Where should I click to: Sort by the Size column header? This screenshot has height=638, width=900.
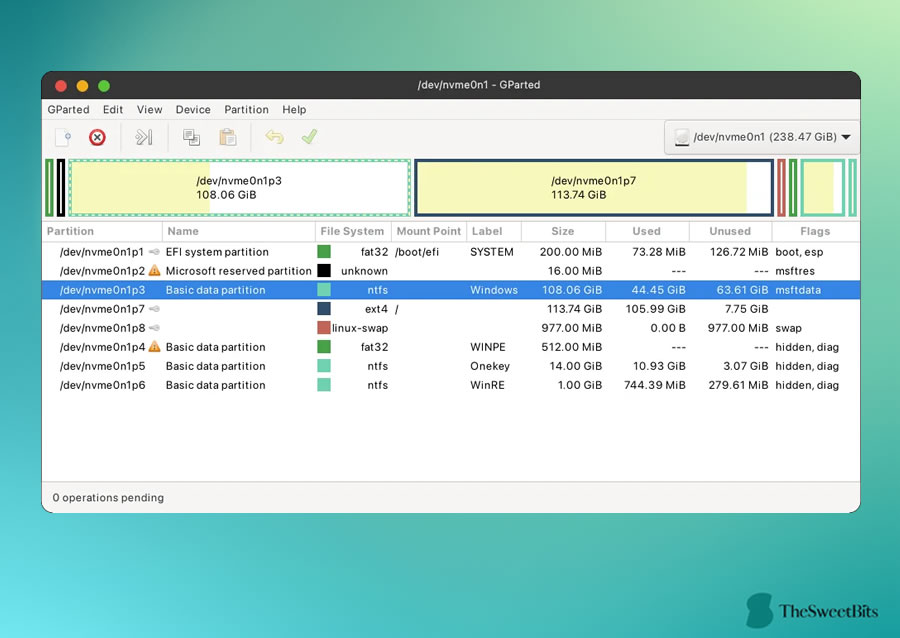pos(563,231)
